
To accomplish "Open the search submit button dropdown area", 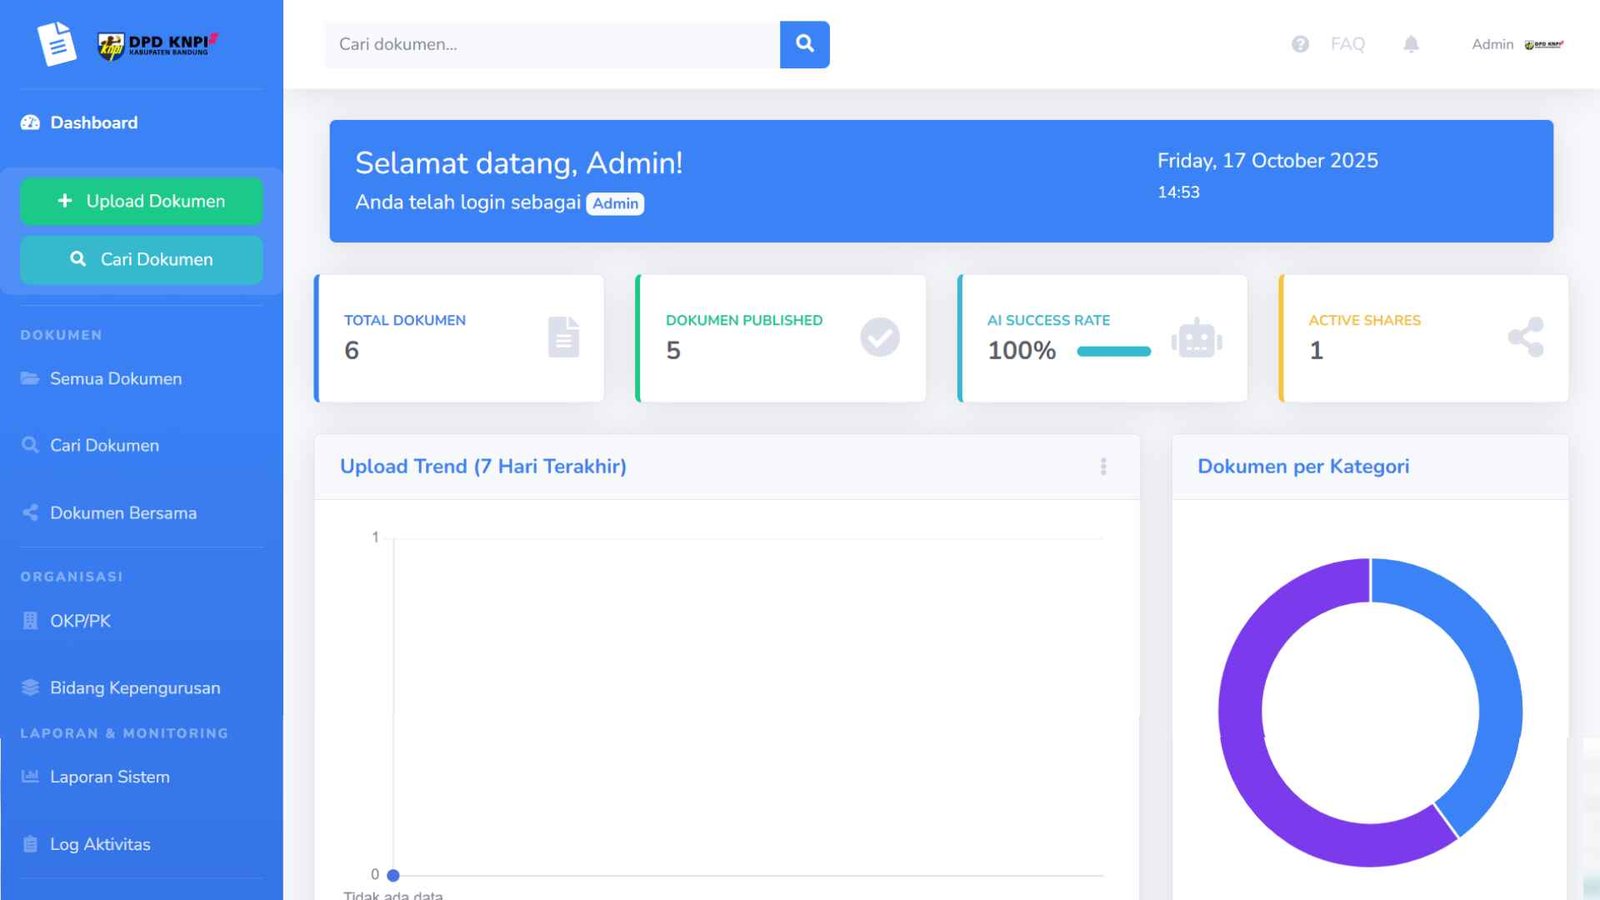I will (x=805, y=44).
